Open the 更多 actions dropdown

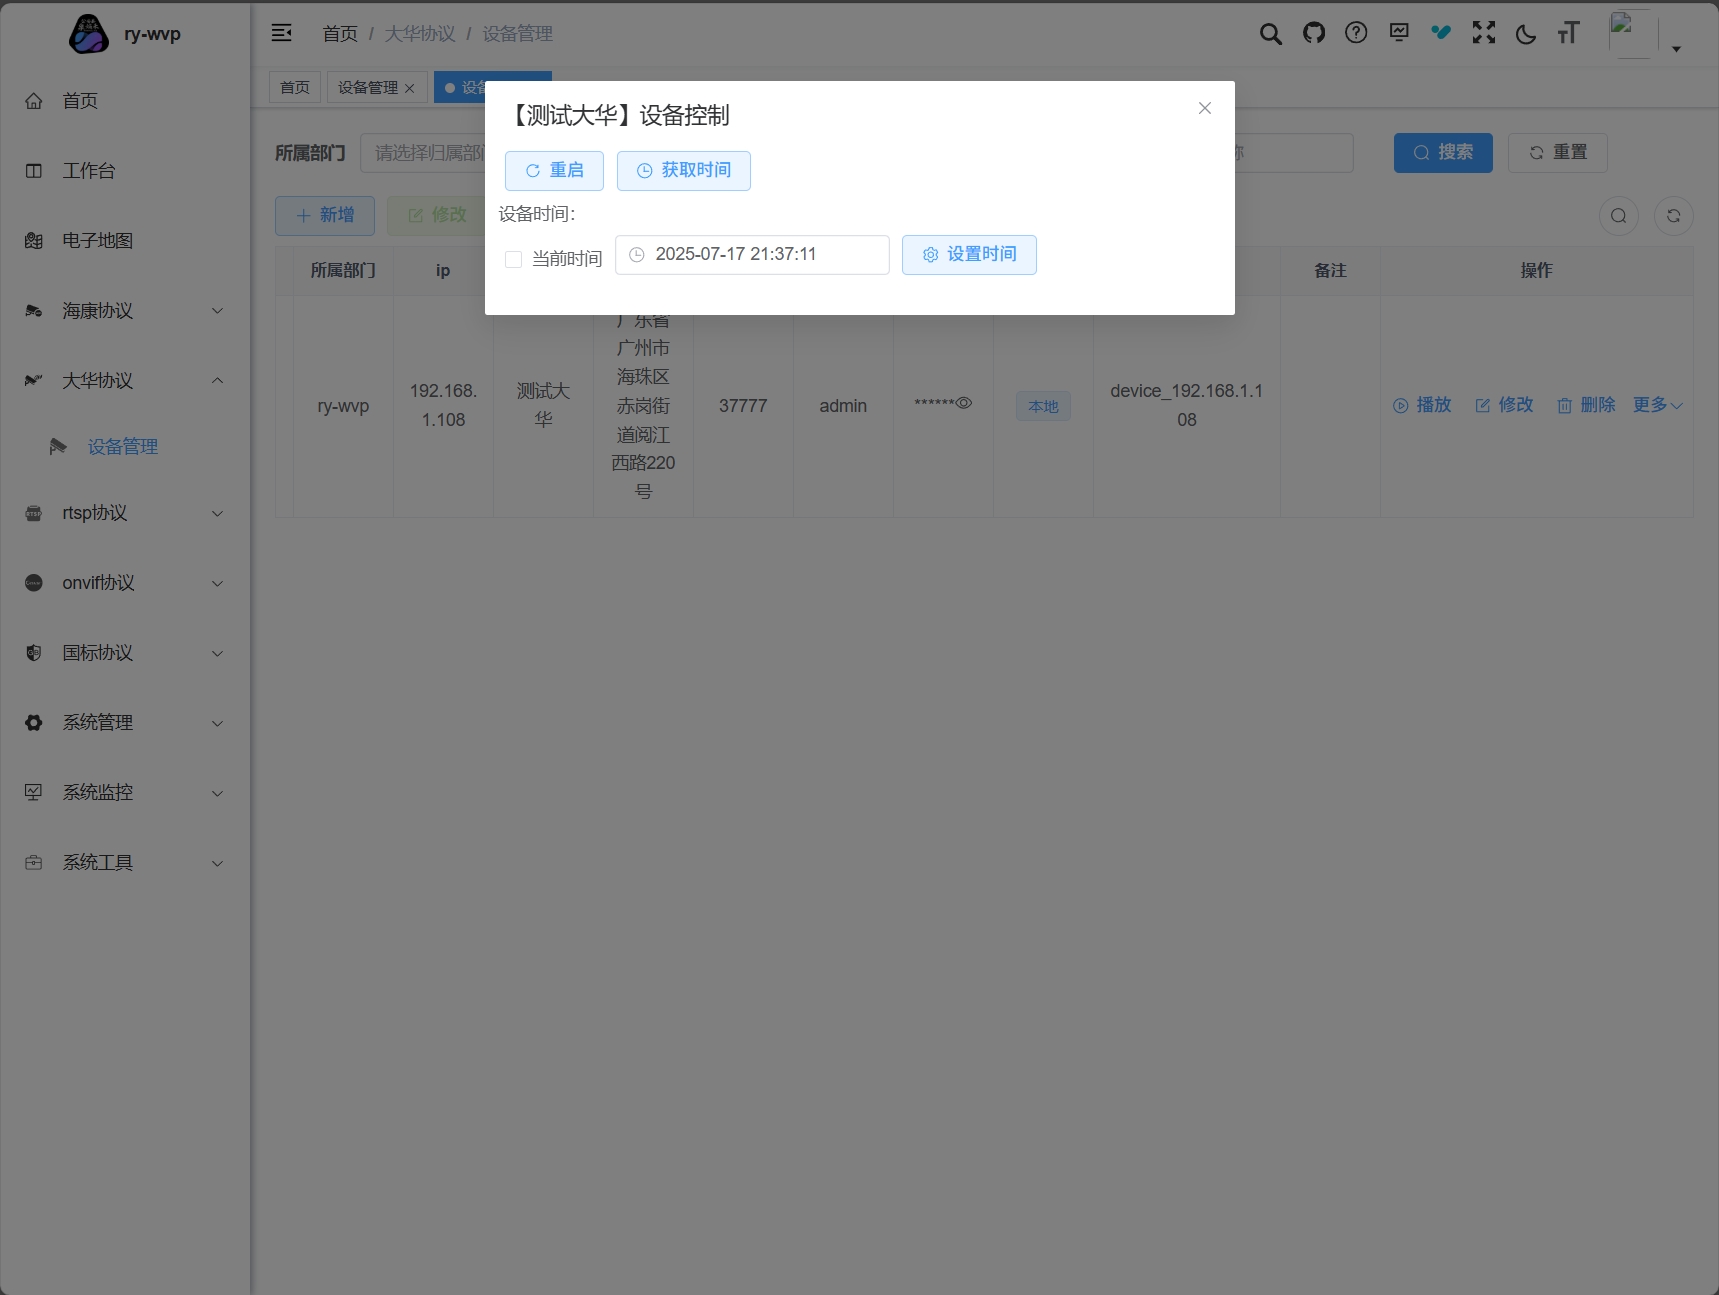[1657, 405]
